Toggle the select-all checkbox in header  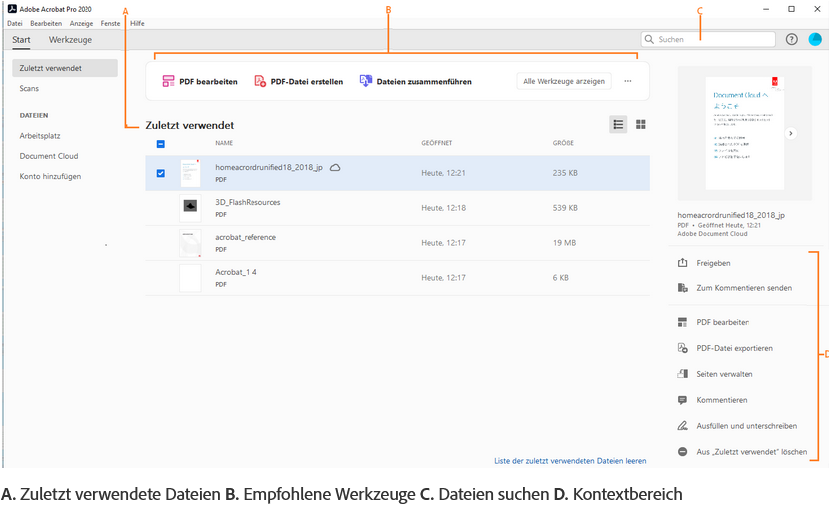pyautogui.click(x=161, y=144)
